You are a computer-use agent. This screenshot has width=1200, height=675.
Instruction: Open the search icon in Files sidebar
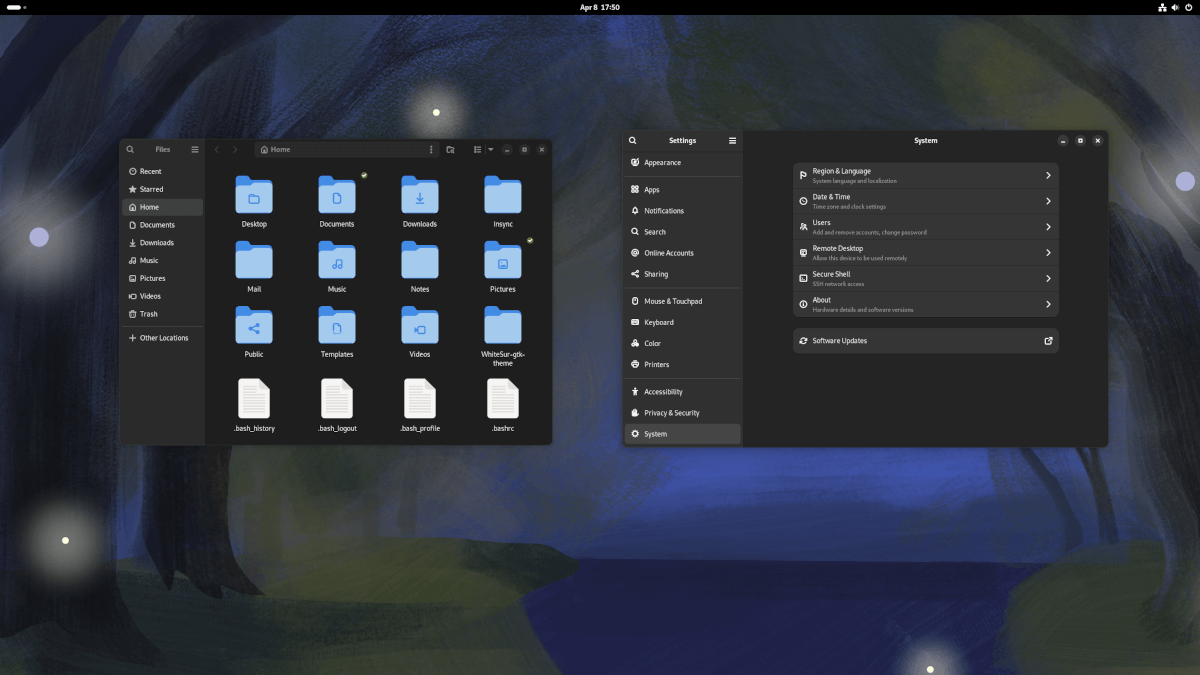point(130,149)
